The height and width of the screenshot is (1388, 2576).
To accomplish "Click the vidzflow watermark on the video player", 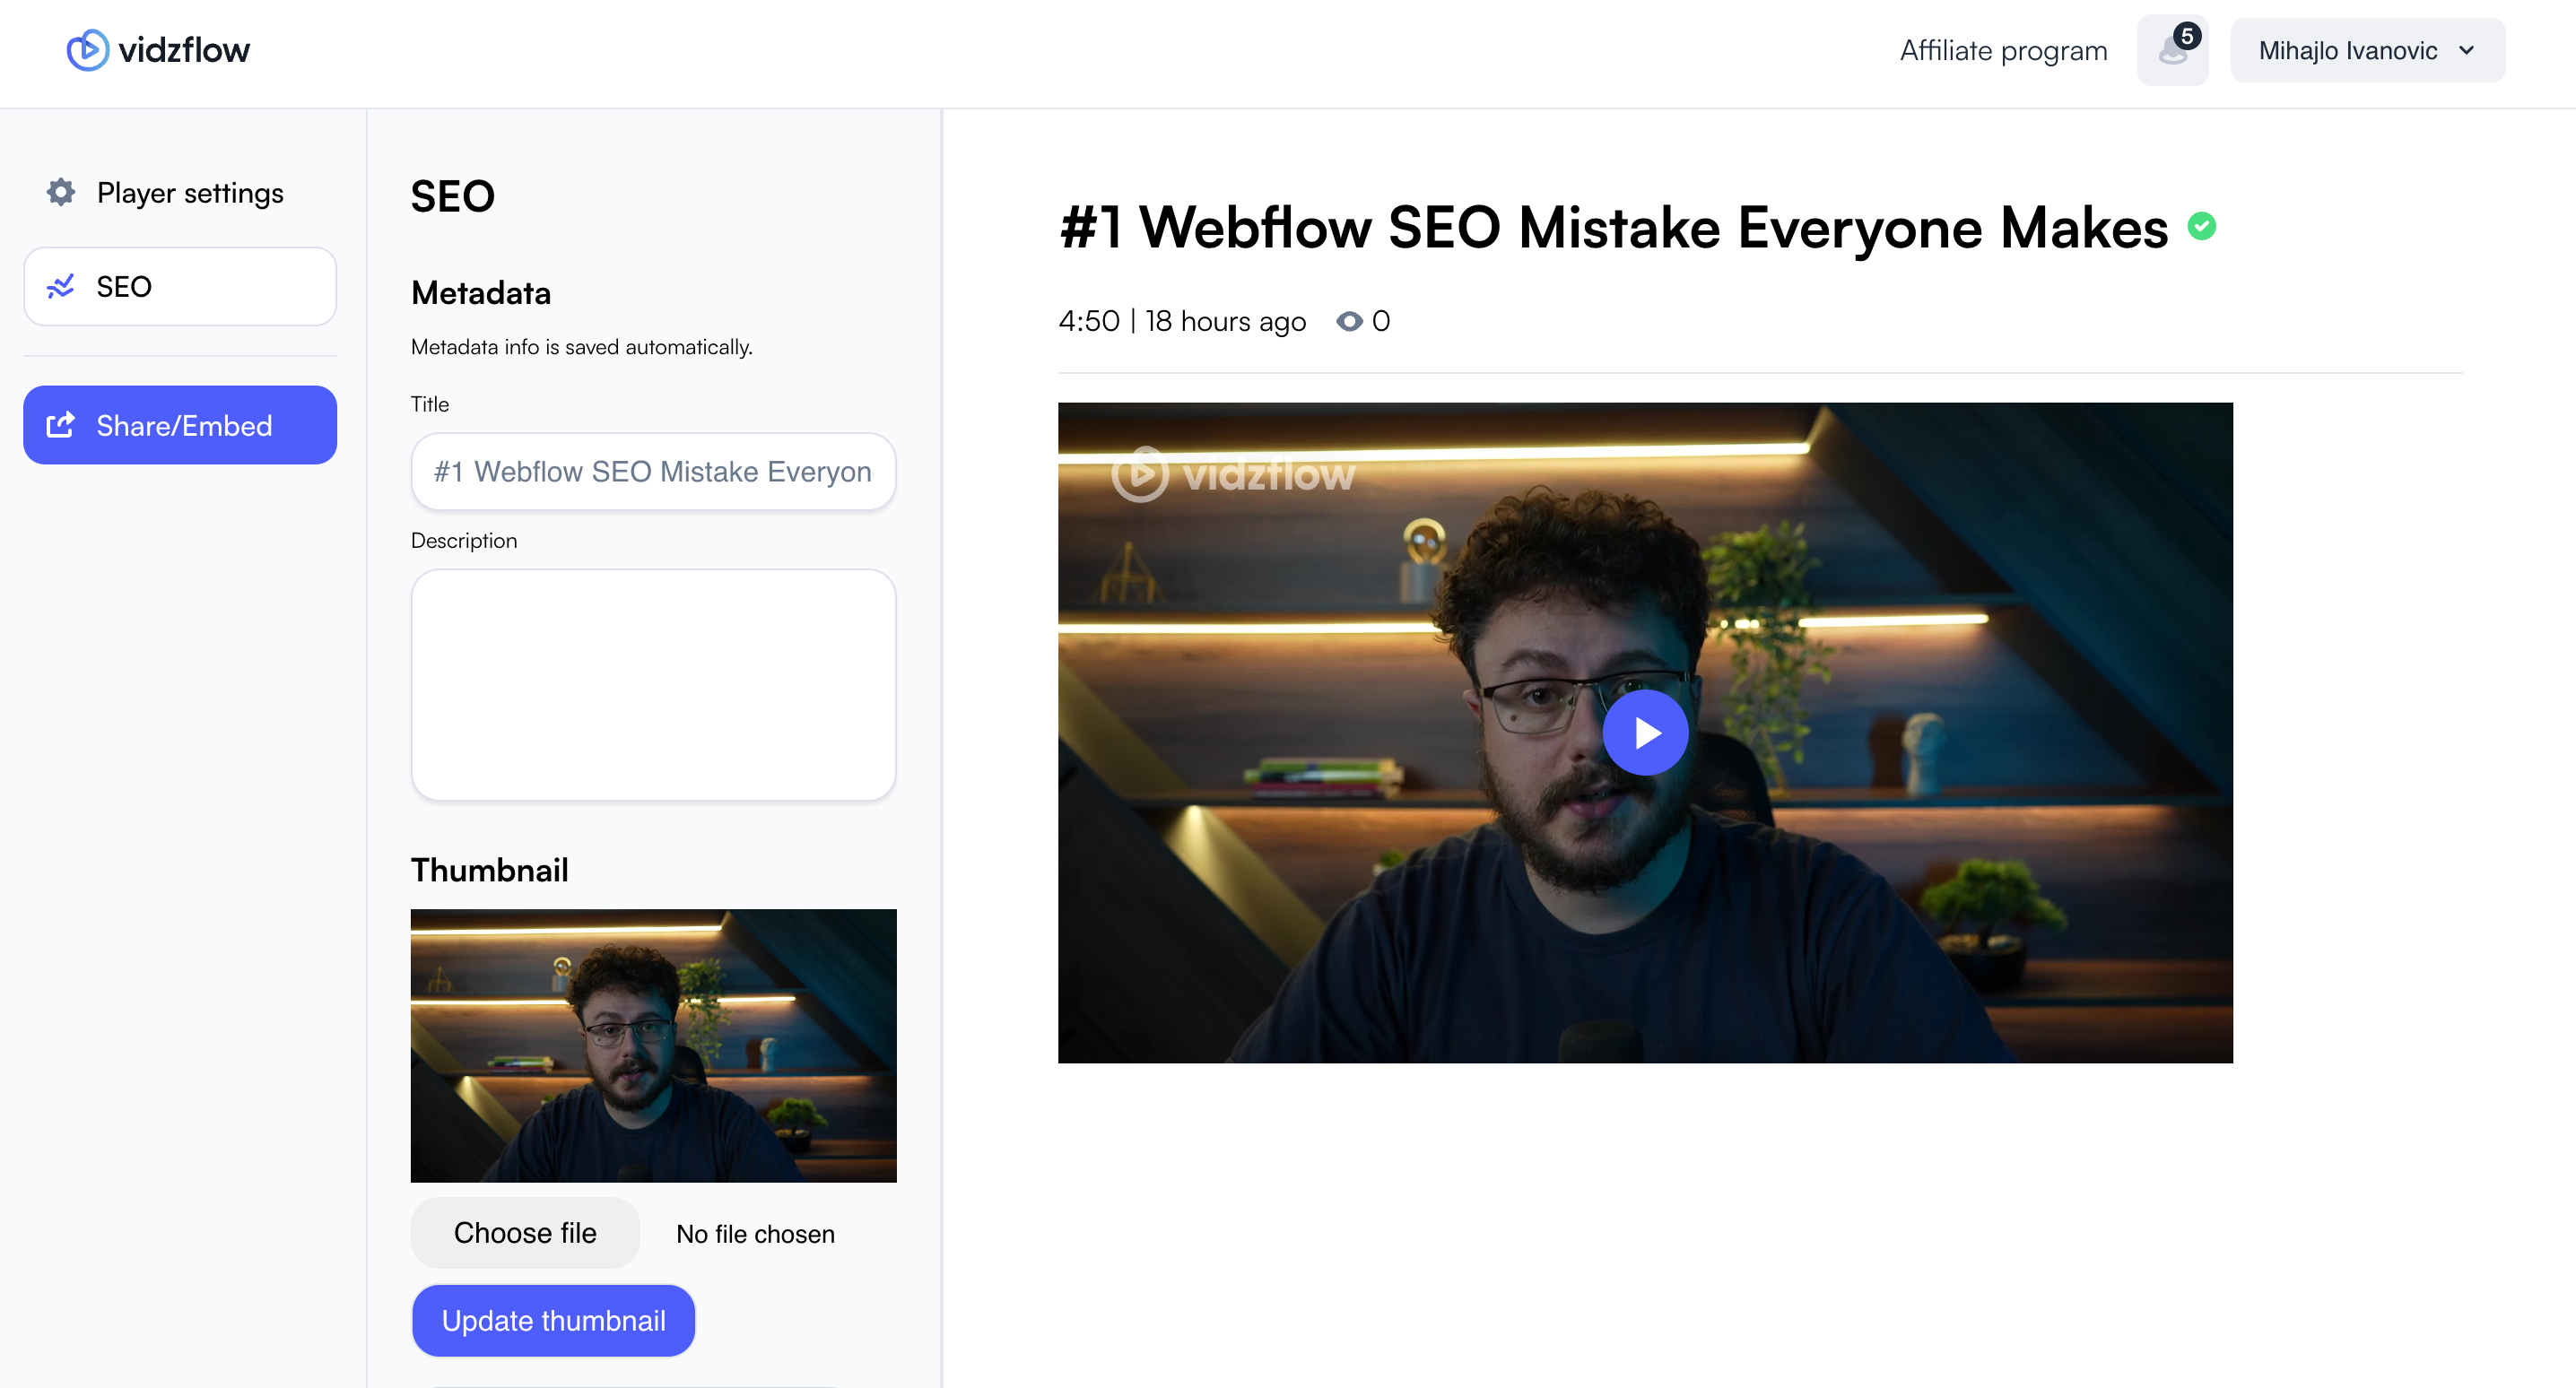I will [1234, 474].
